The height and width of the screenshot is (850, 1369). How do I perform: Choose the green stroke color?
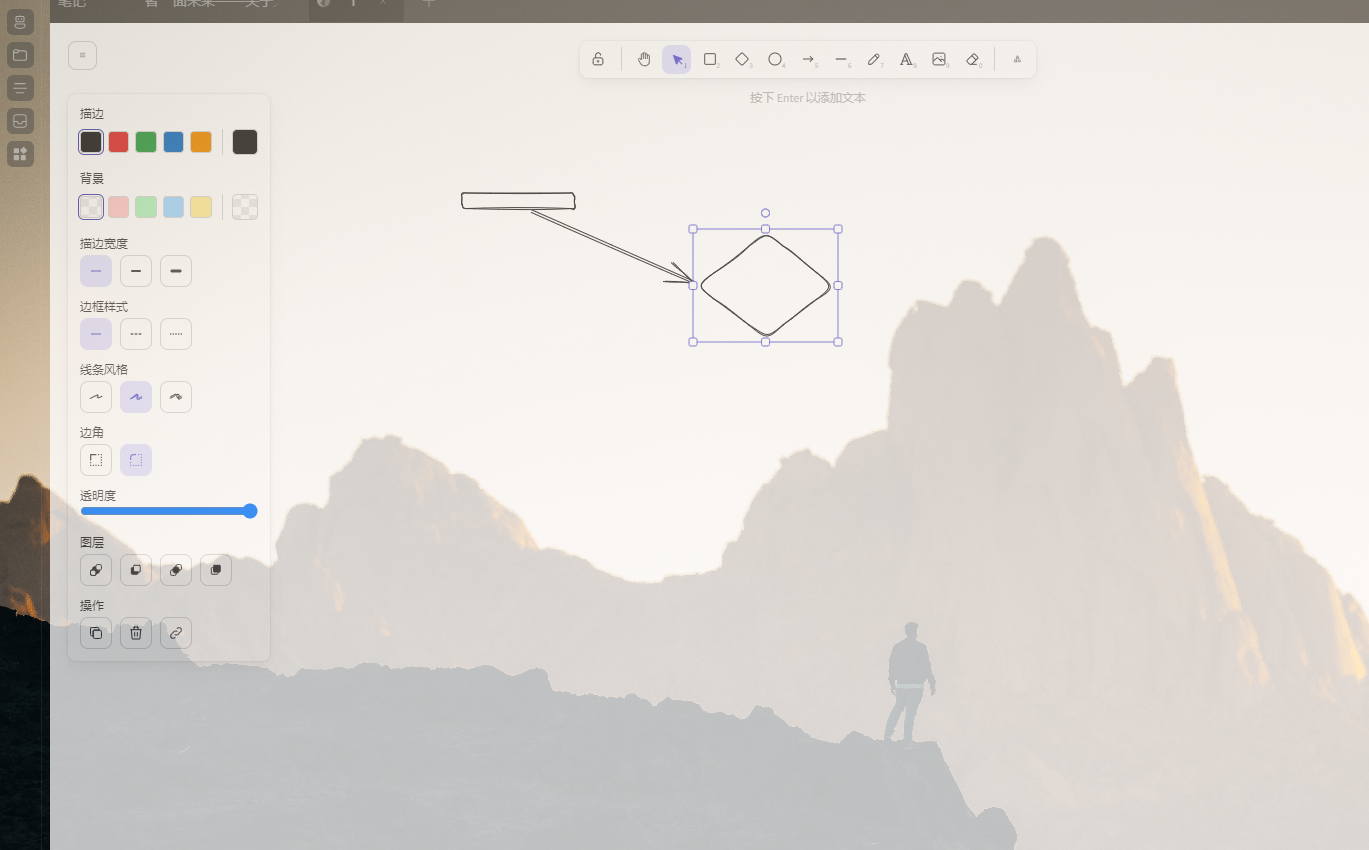(146, 142)
